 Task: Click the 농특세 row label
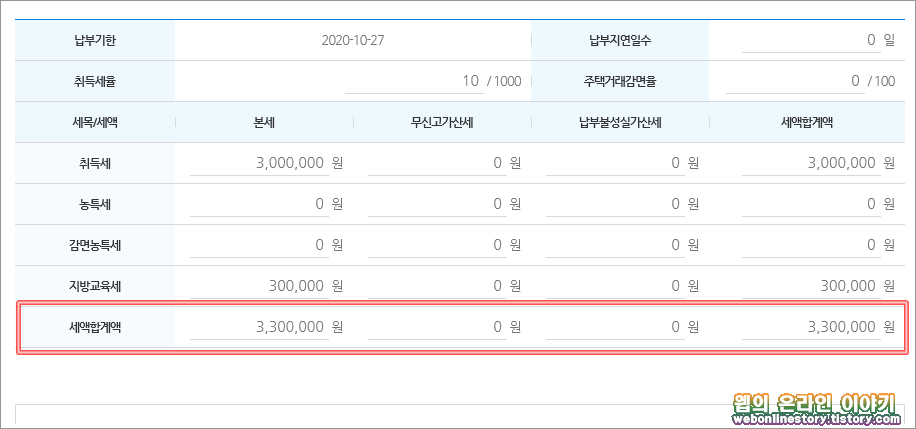tap(94, 204)
